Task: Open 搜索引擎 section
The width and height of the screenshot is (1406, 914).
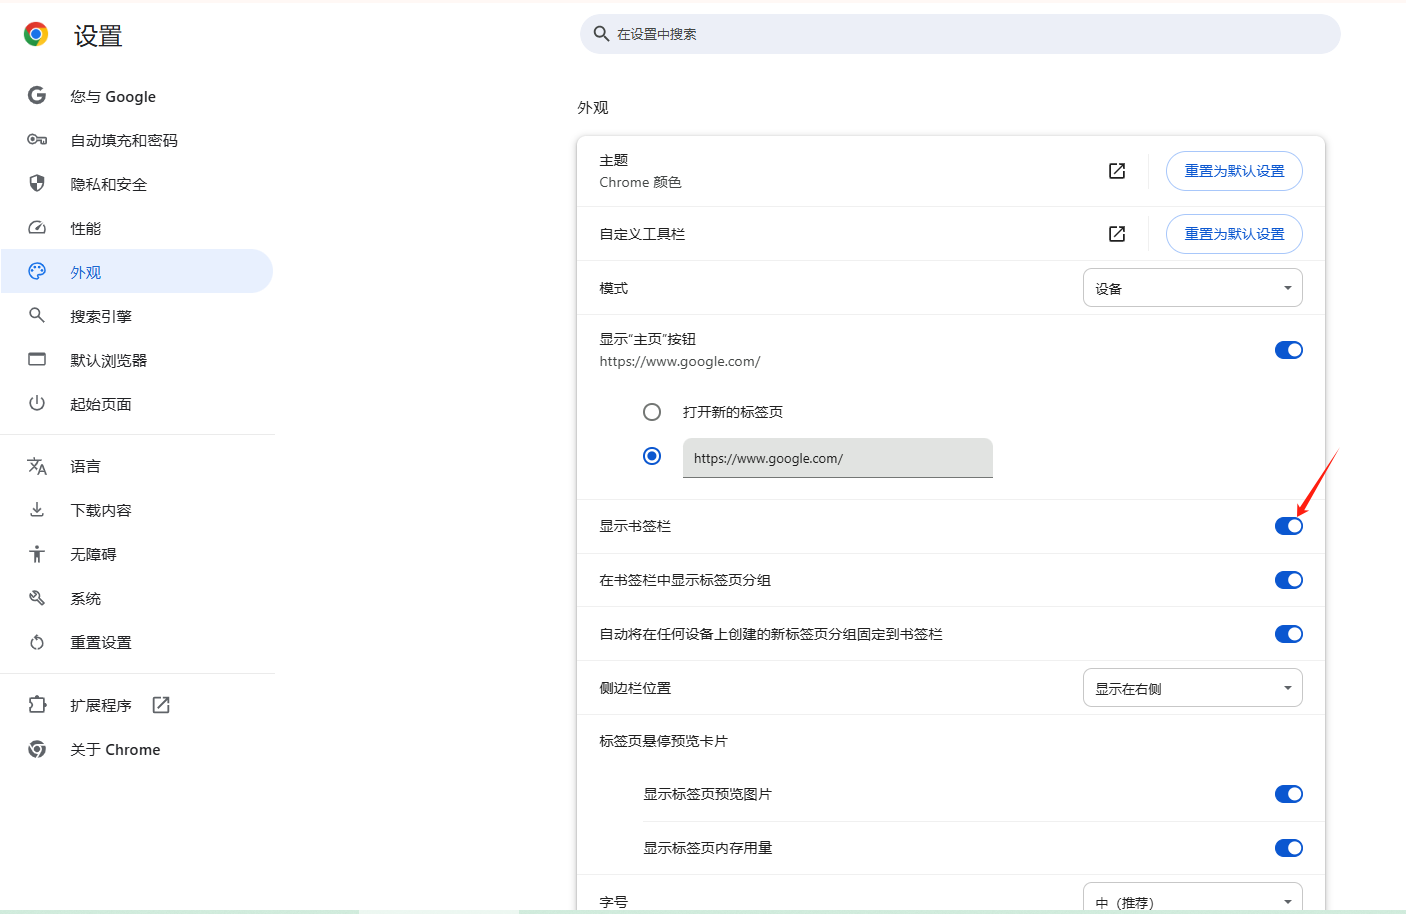Action: [x=137, y=316]
